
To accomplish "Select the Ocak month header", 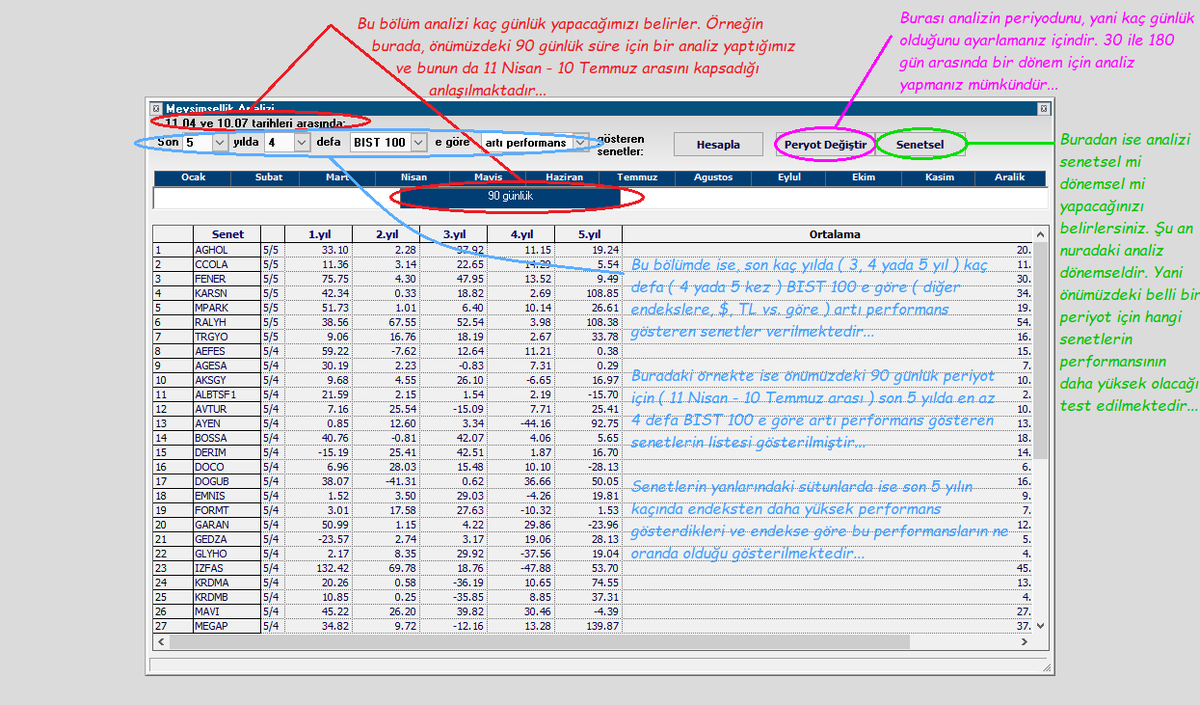I will (193, 177).
